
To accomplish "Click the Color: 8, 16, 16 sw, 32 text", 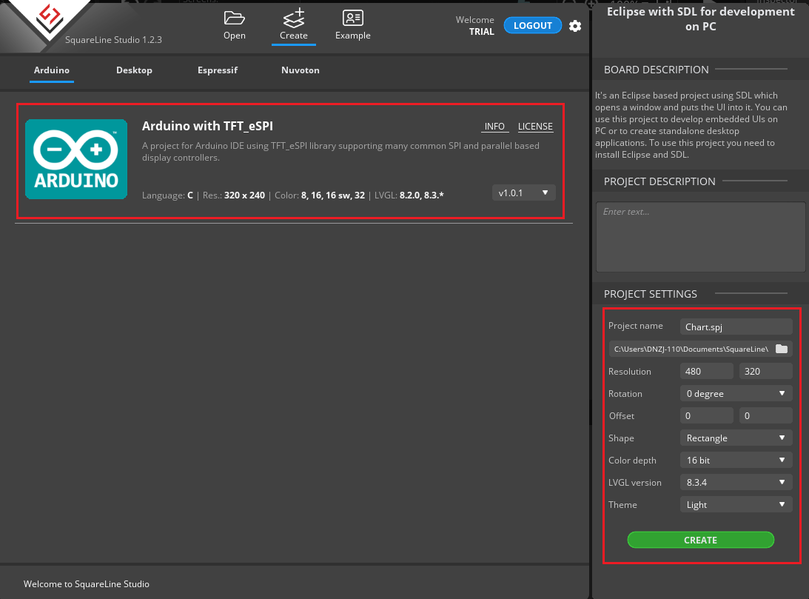I will [319, 196].
